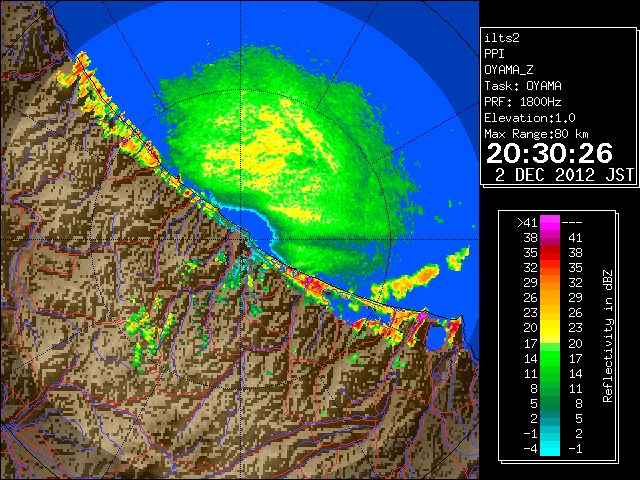Click the 'Max Range:80 km' line
This screenshot has width=640, height=480.
536,134
